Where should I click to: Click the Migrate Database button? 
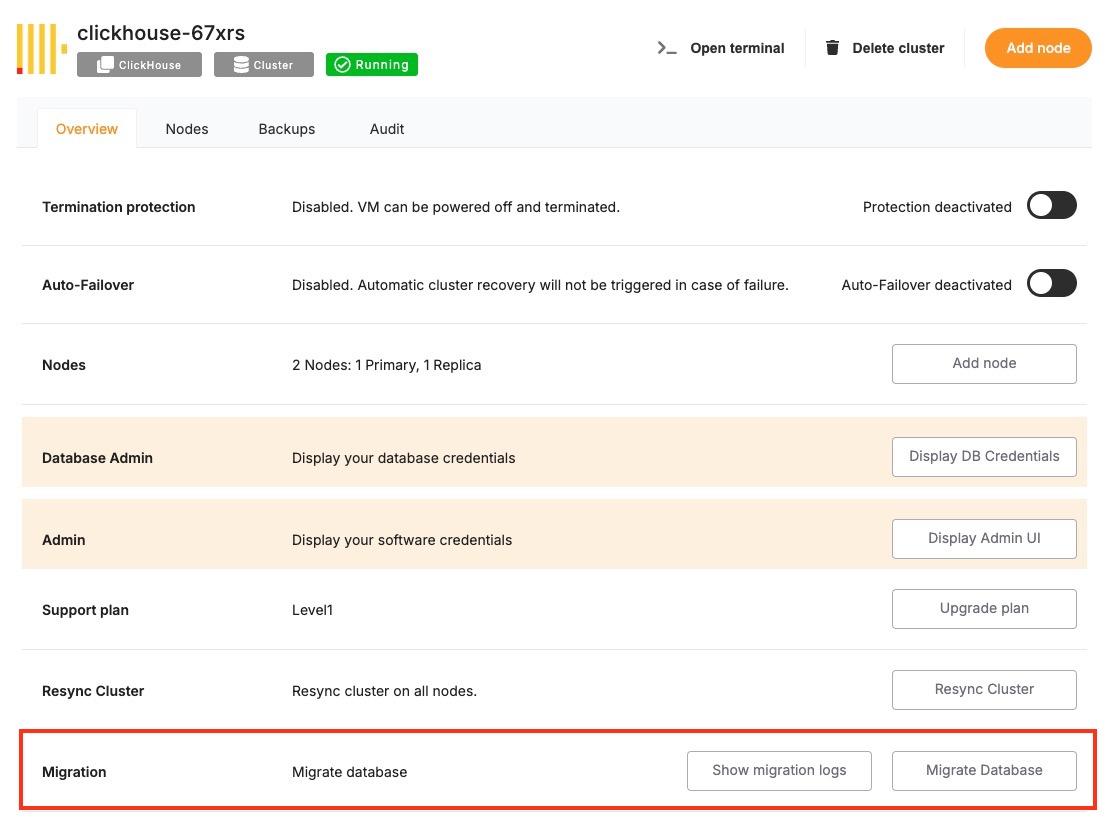[x=983, y=771]
